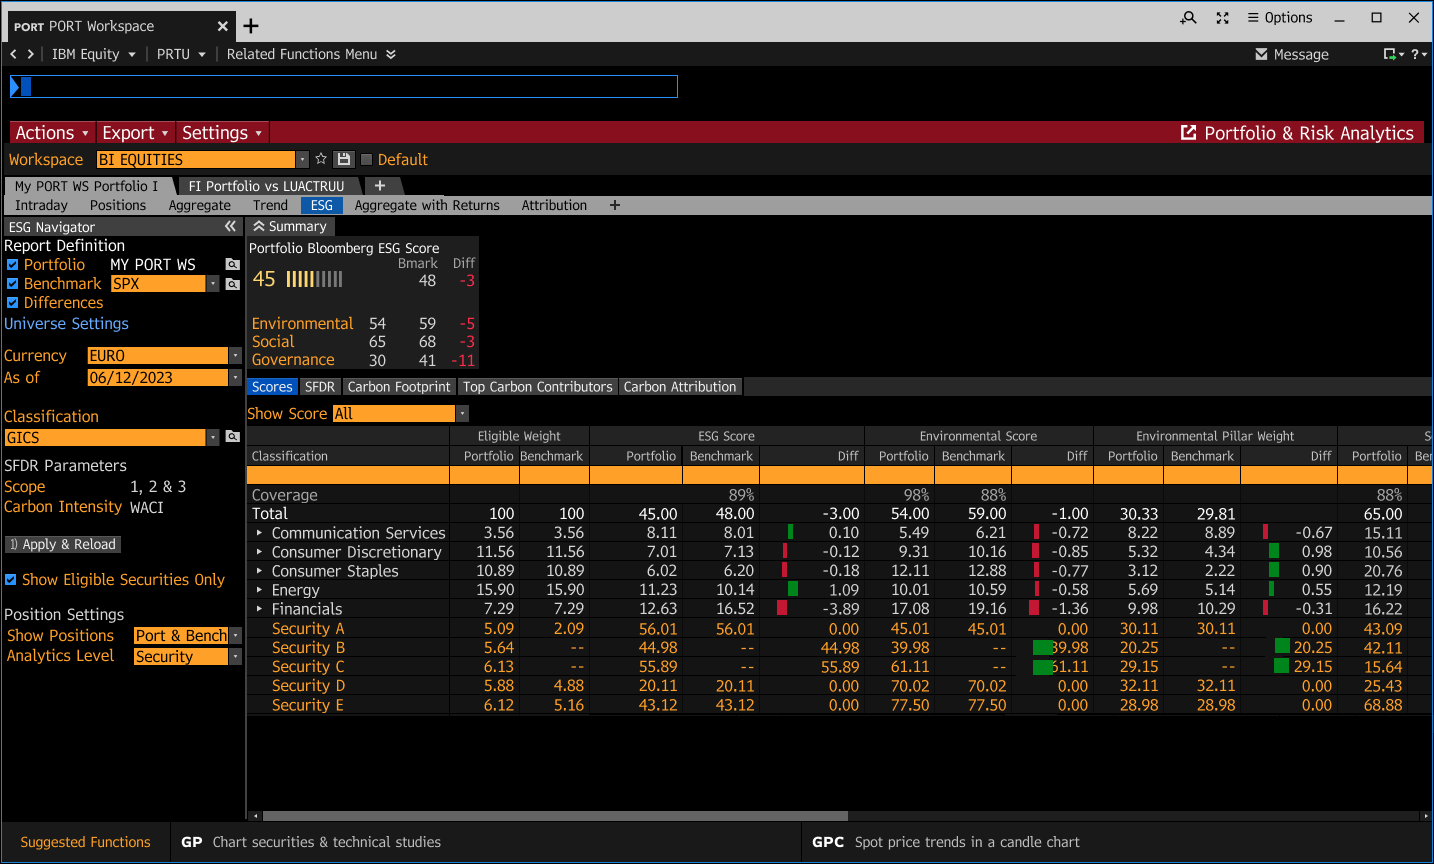Toggle the Differences checkbox
Screen dimensions: 1434x864
(x=12, y=303)
